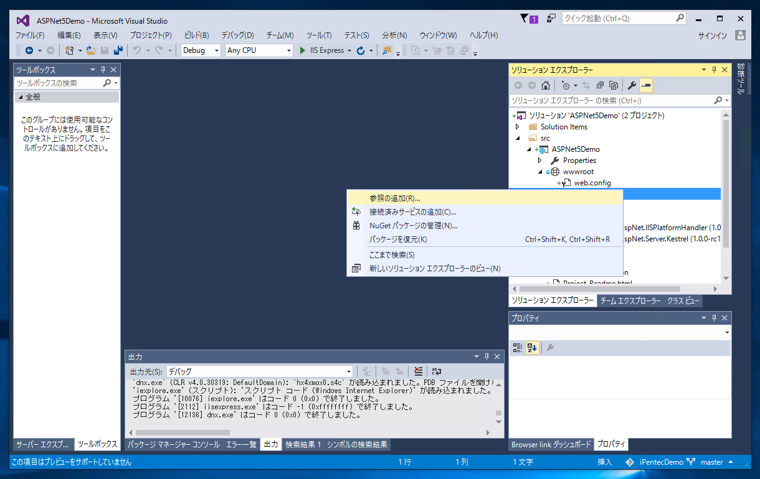The image size is (760, 479).
Task: Open the Solution Explorer window position dropdown arrow
Action: click(704, 70)
